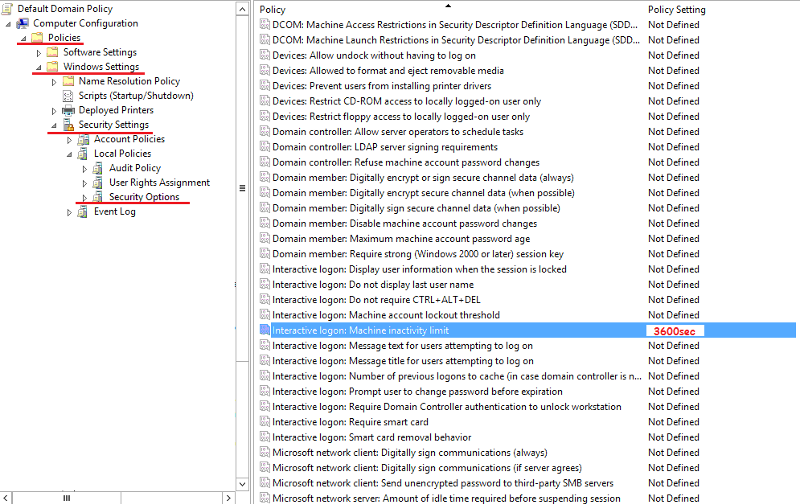The height and width of the screenshot is (504, 800).
Task: Expand the Name Resolution Policy node
Action: click(54, 82)
